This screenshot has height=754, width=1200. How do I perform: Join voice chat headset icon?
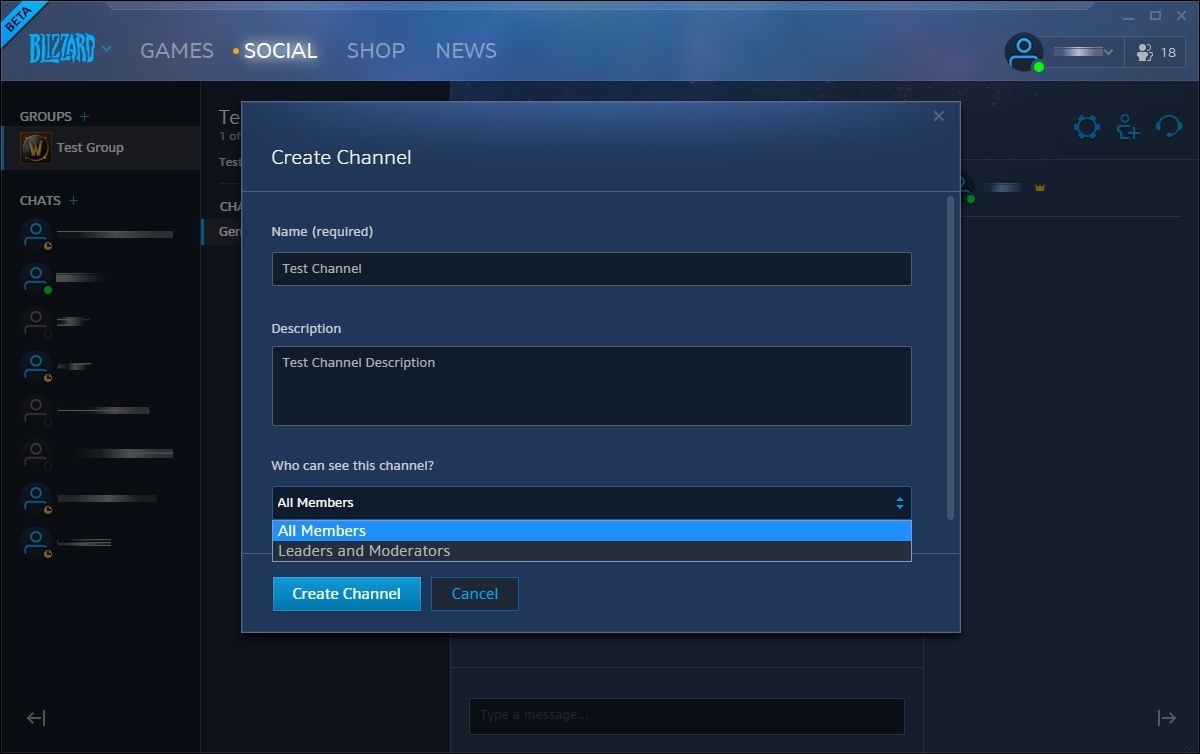pyautogui.click(x=1168, y=127)
